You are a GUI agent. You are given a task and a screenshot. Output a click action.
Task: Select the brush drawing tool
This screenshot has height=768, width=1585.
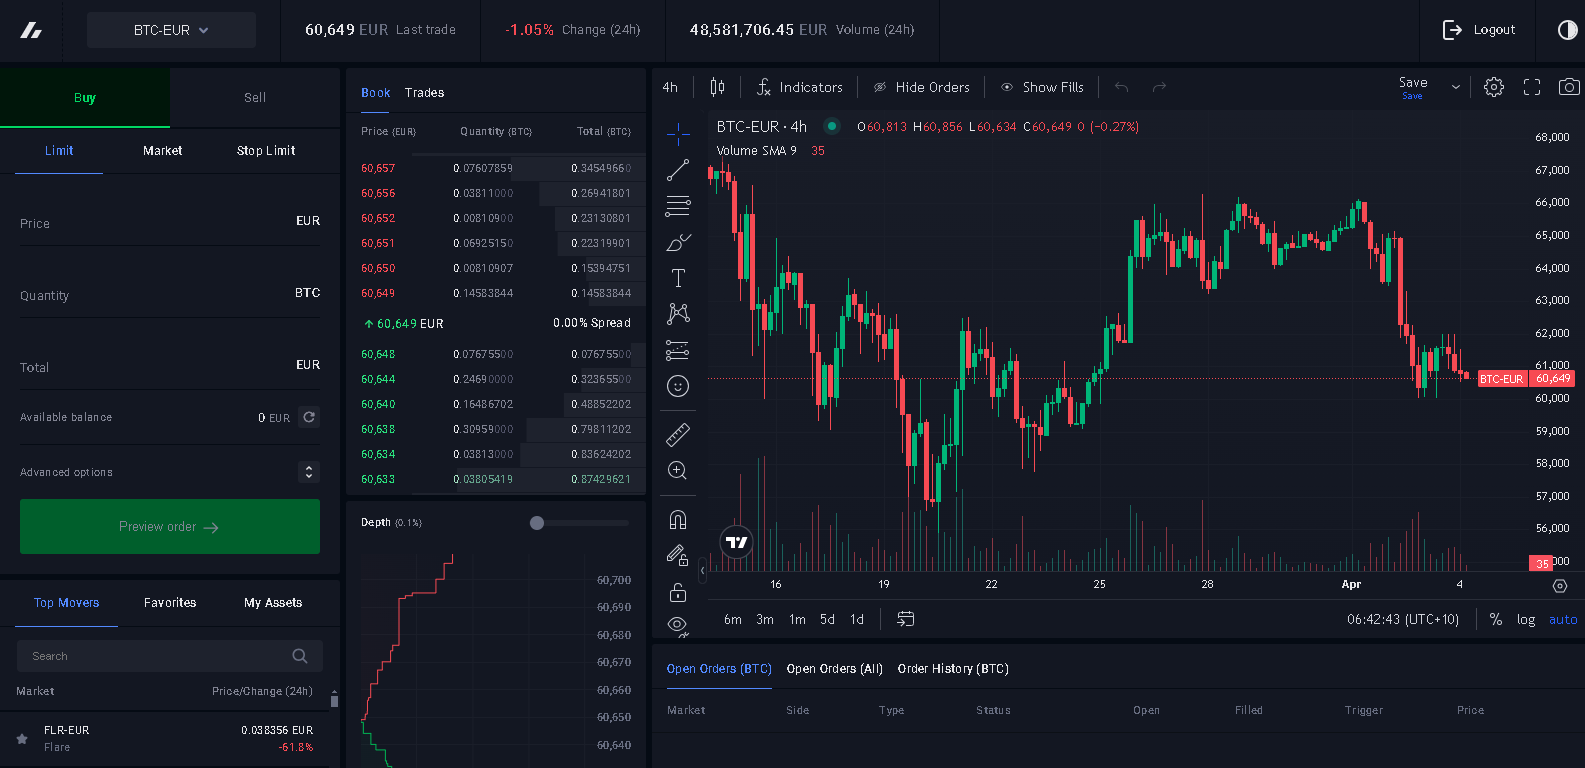pos(678,243)
